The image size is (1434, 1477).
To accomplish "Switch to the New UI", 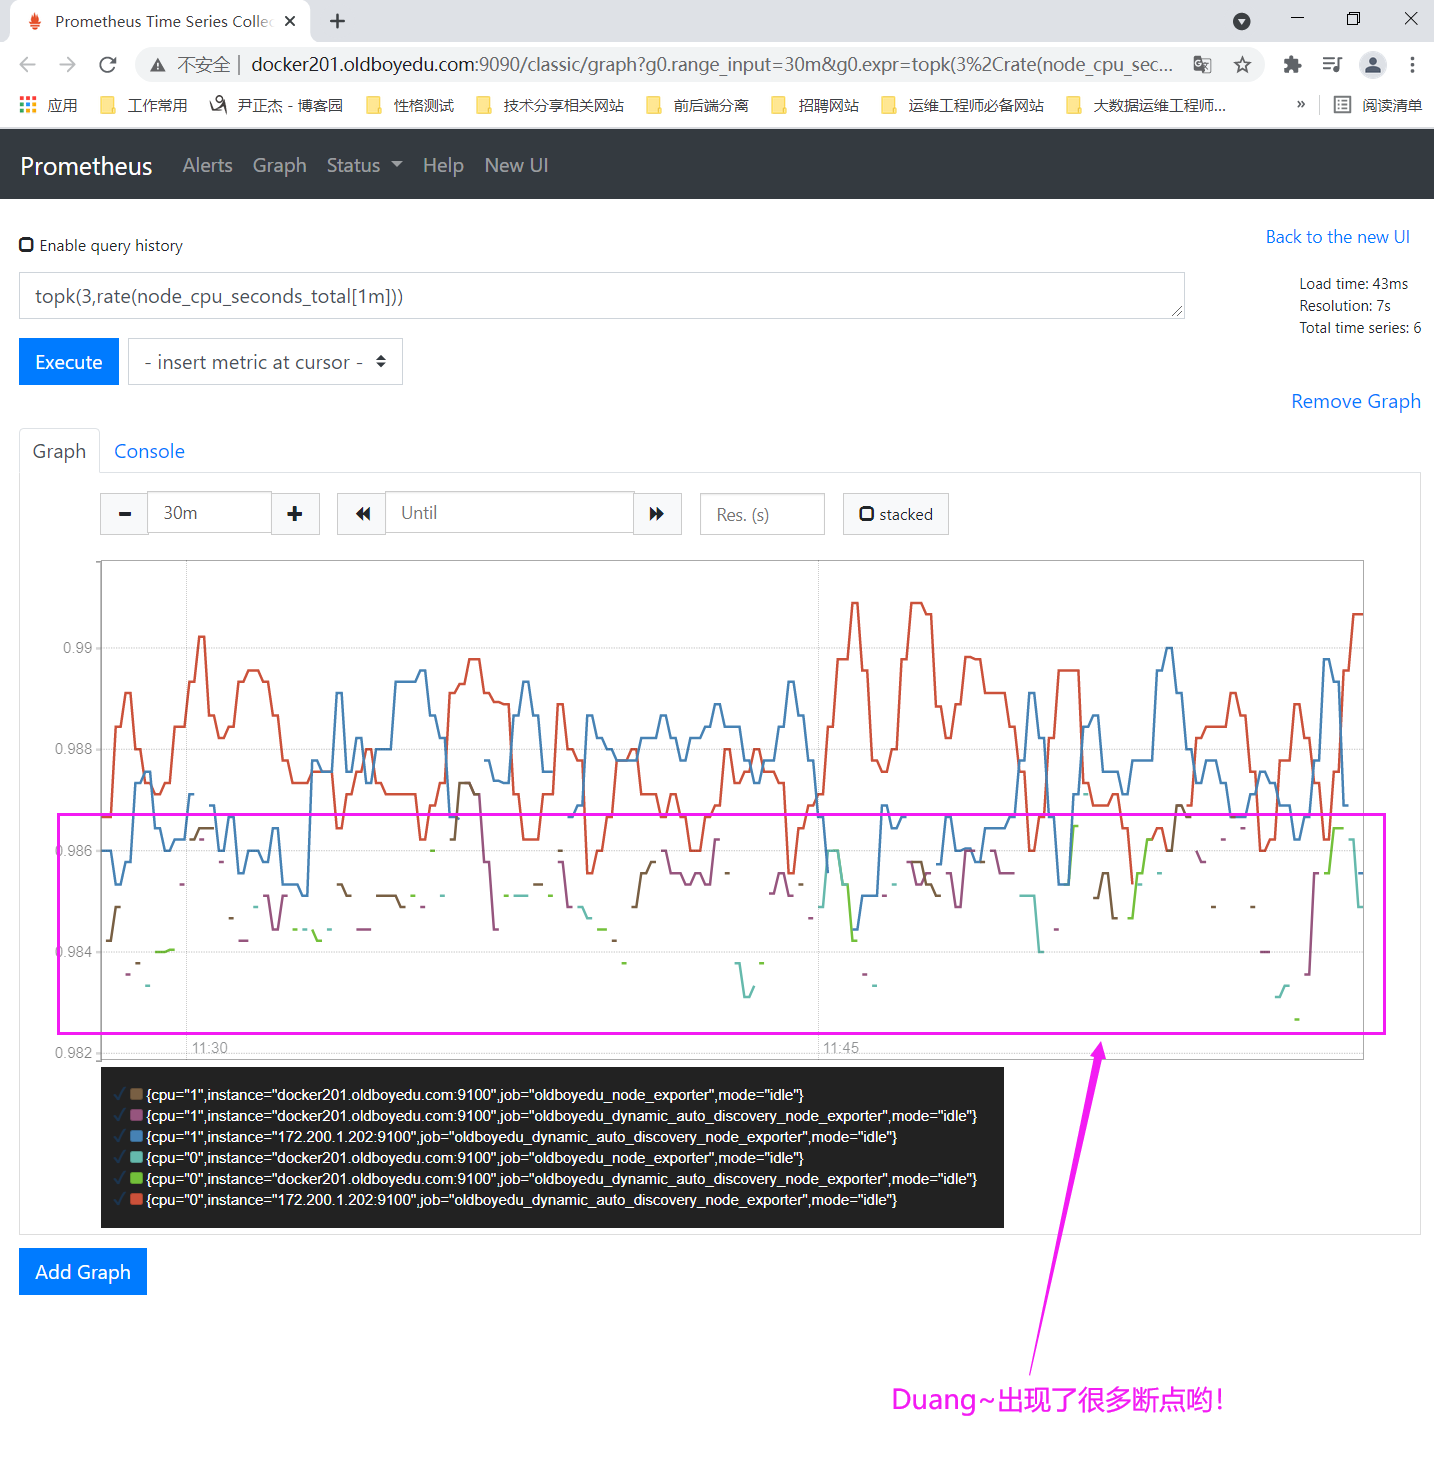I will click(516, 166).
